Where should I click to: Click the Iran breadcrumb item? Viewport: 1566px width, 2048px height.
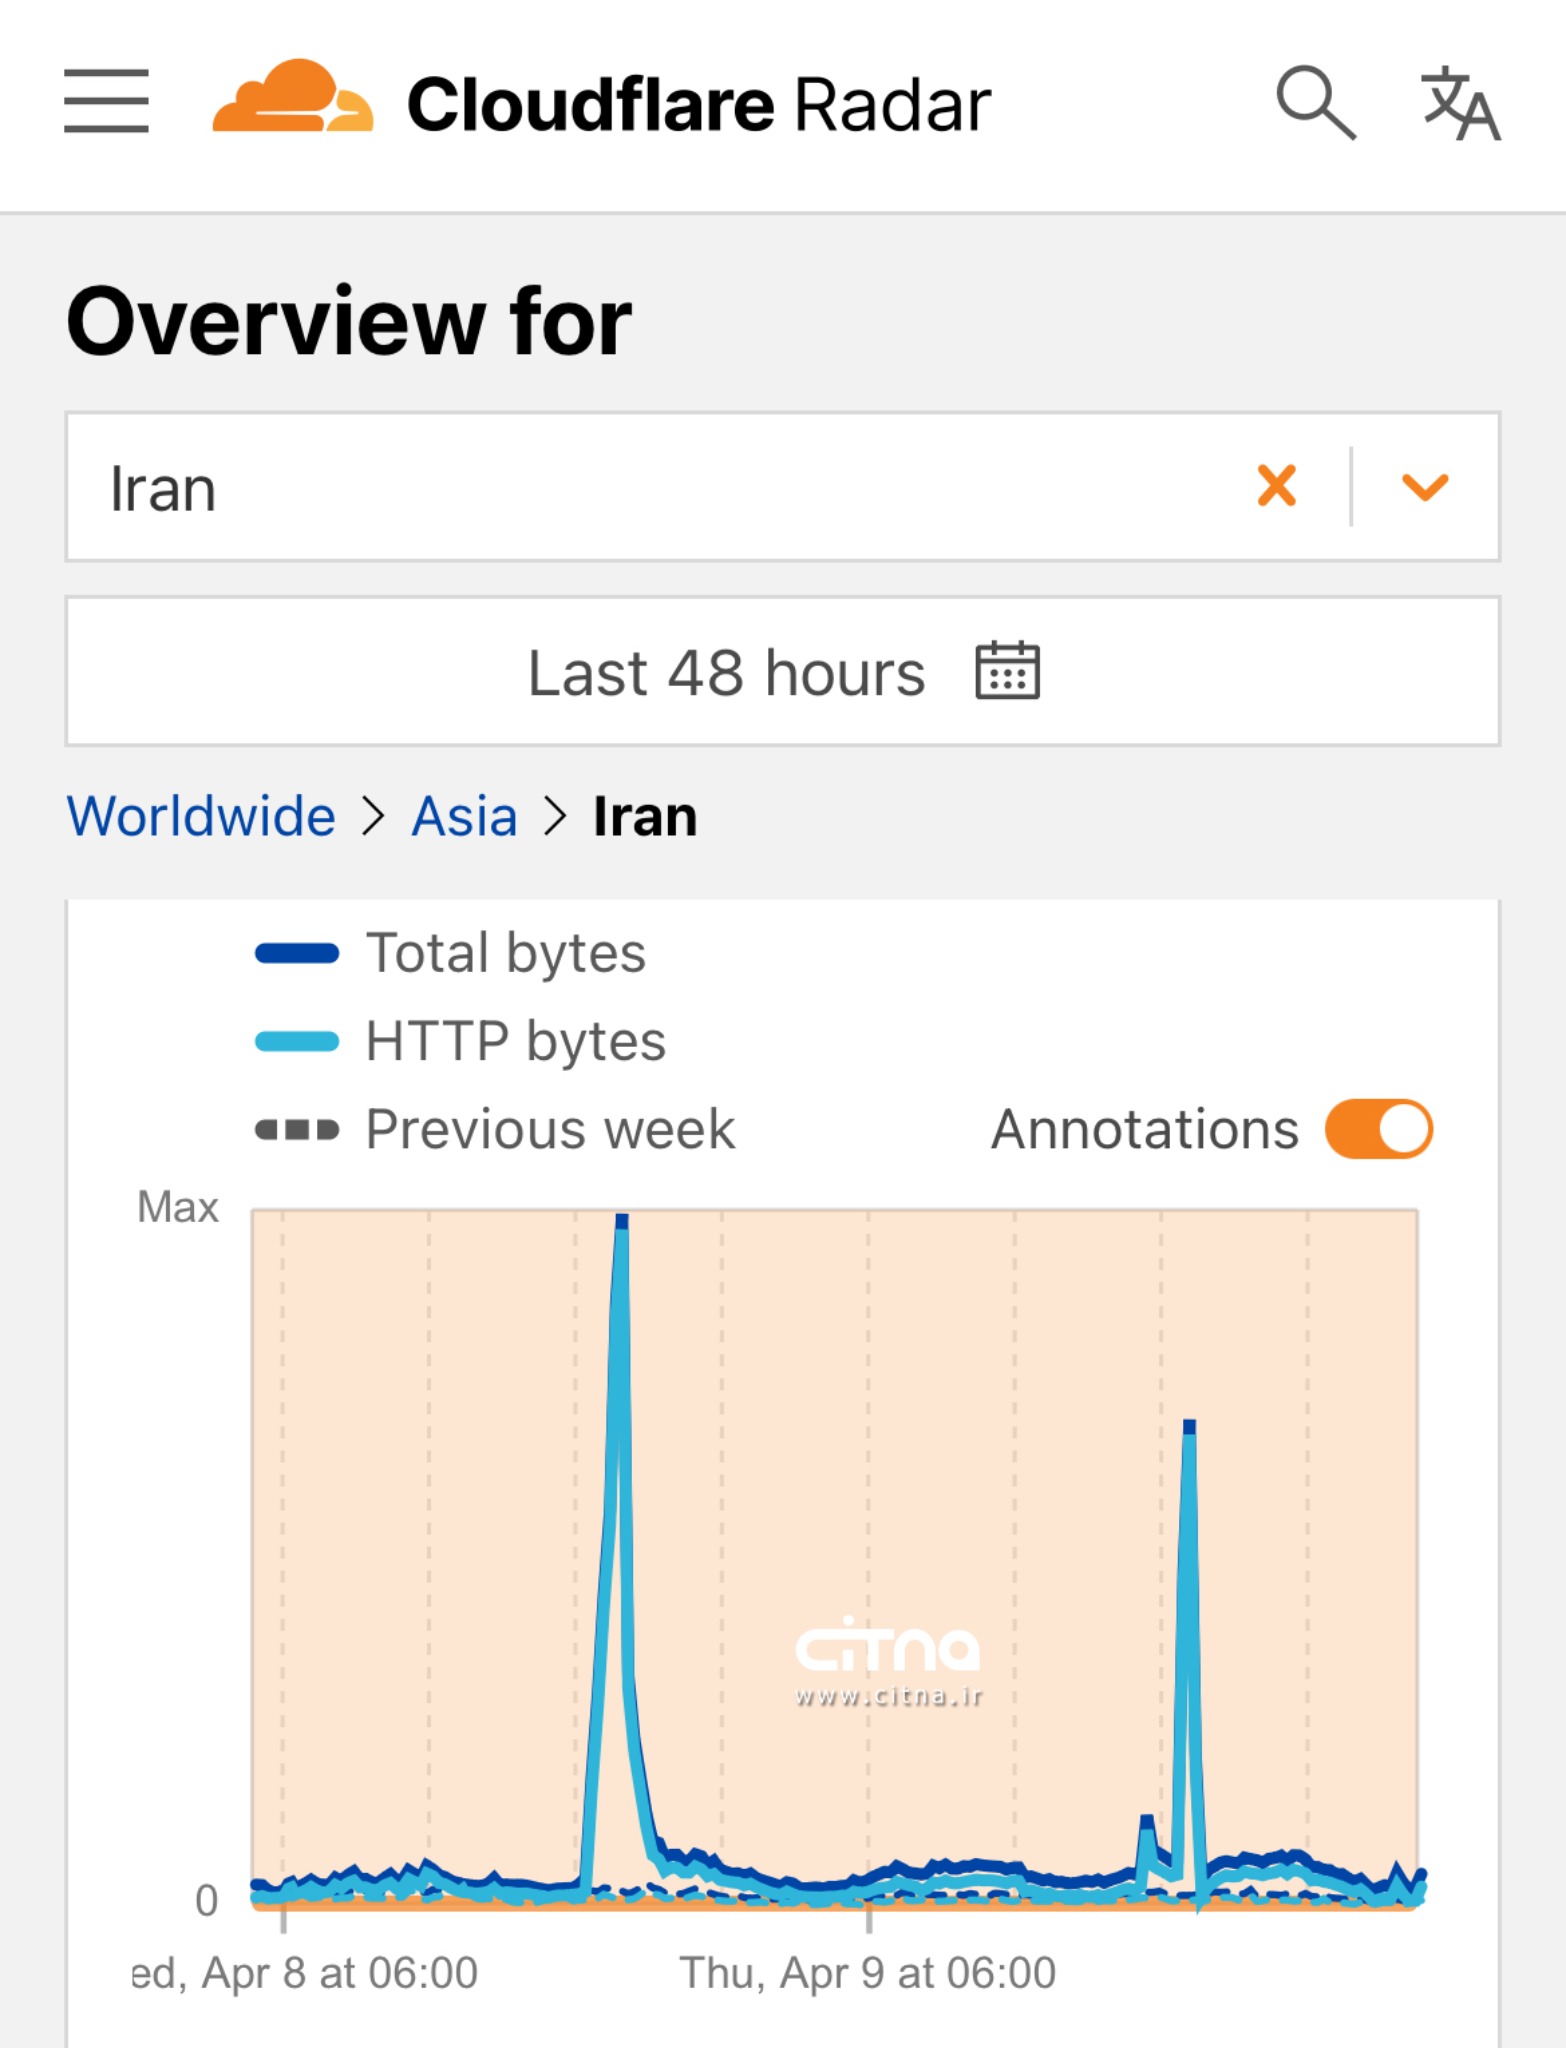pos(645,816)
